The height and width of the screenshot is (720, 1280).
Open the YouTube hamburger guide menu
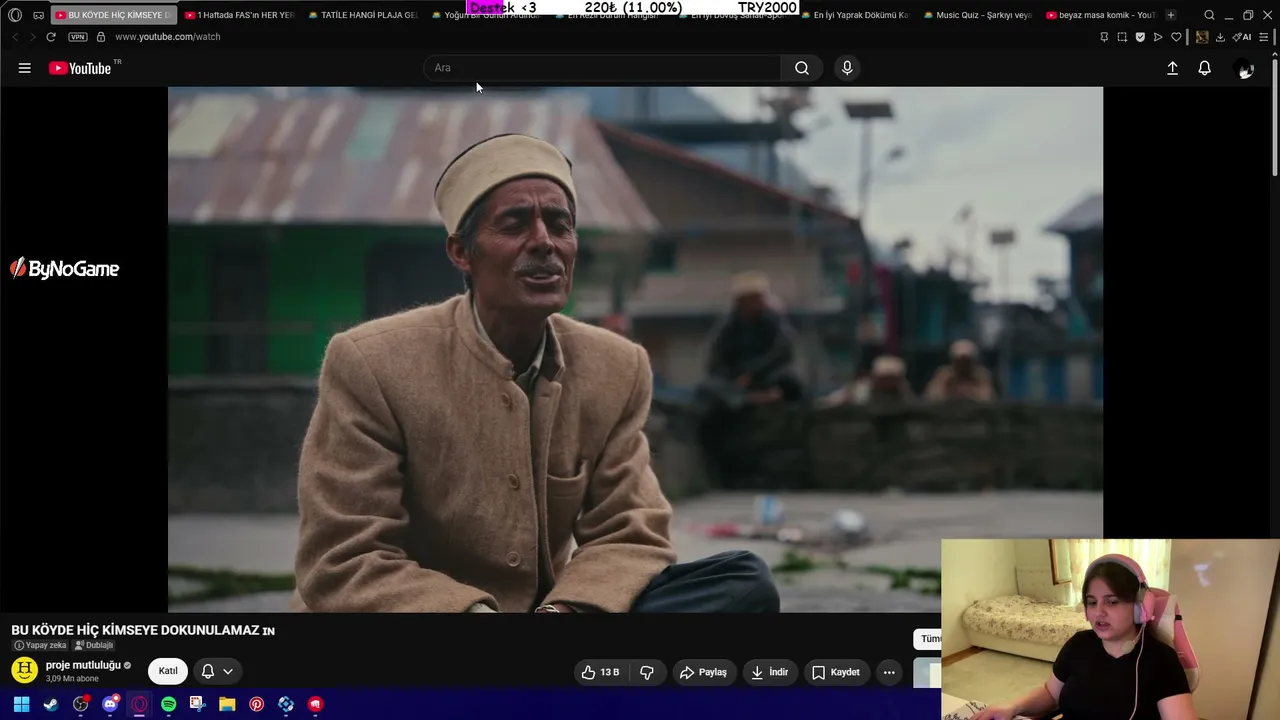point(25,68)
